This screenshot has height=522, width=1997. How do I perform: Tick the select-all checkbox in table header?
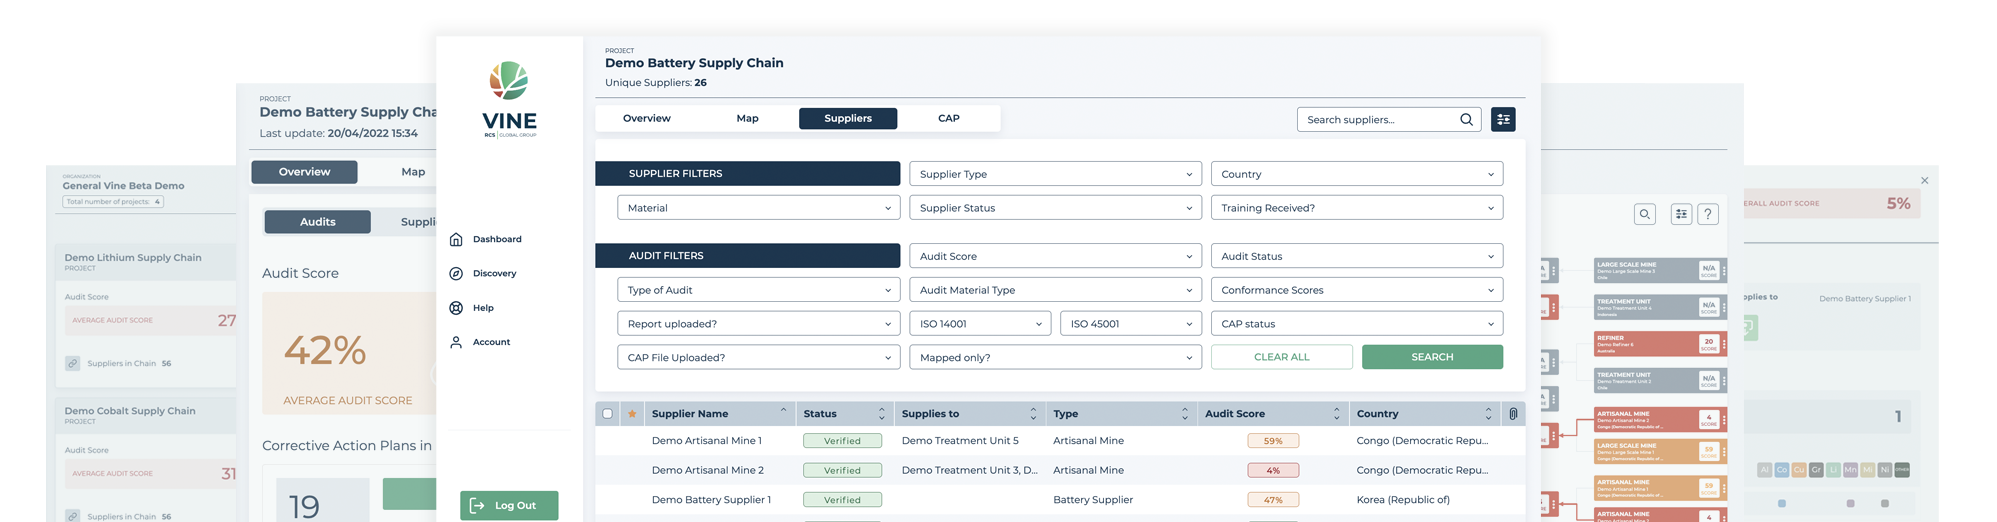607,414
